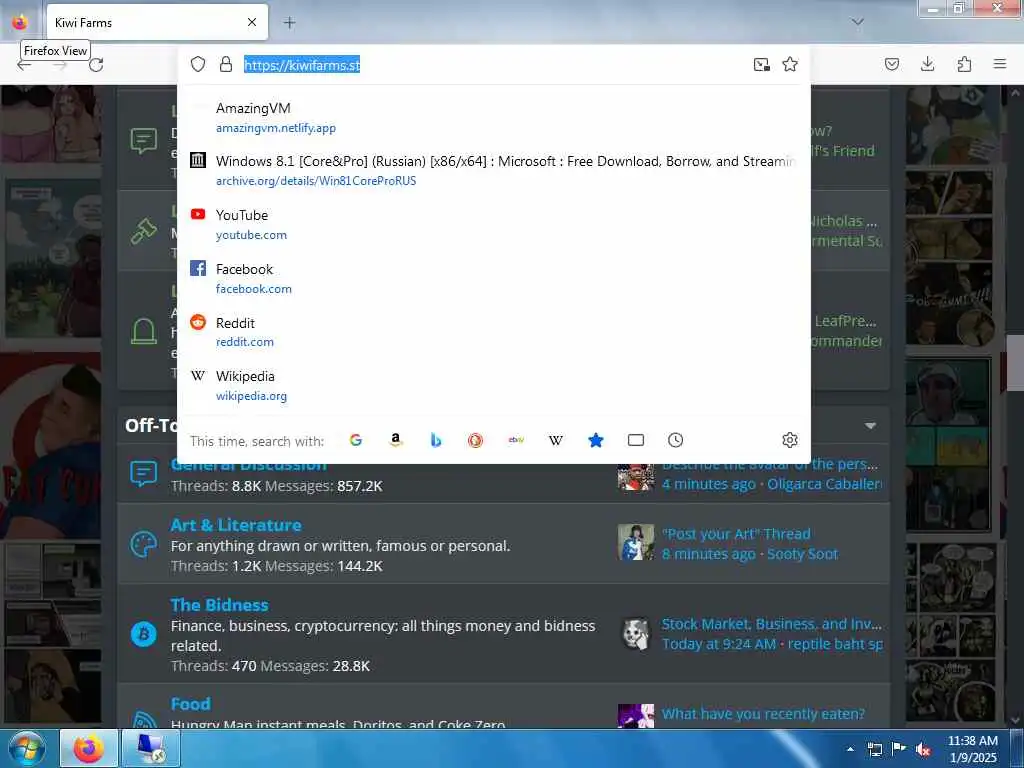Open site security padlock info
This screenshot has height=768, width=1024.
coord(226,64)
